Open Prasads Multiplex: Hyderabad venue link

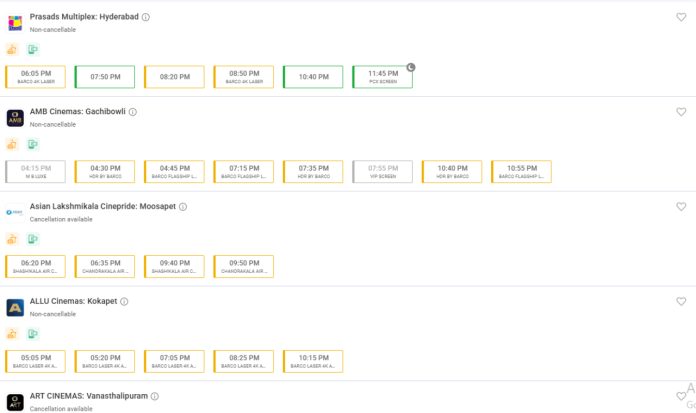pos(84,17)
